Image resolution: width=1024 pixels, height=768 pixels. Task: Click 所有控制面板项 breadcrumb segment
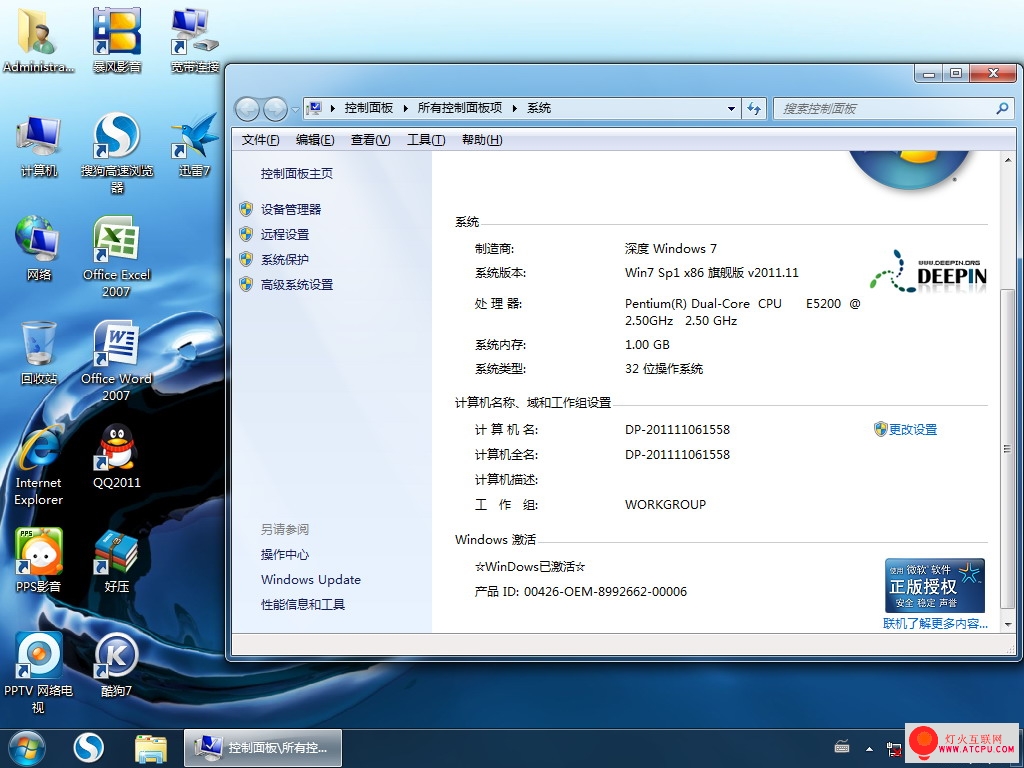click(x=460, y=108)
